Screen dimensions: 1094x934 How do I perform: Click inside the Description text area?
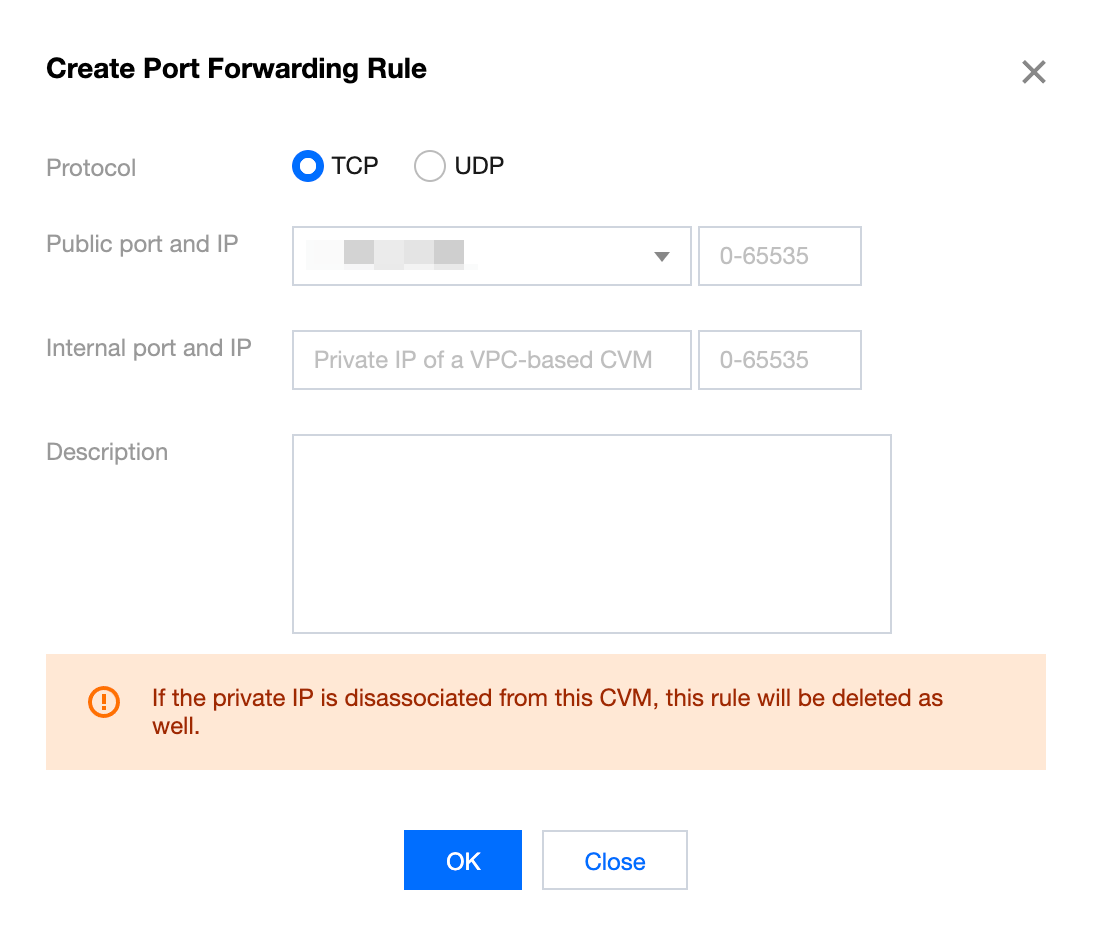tap(591, 533)
